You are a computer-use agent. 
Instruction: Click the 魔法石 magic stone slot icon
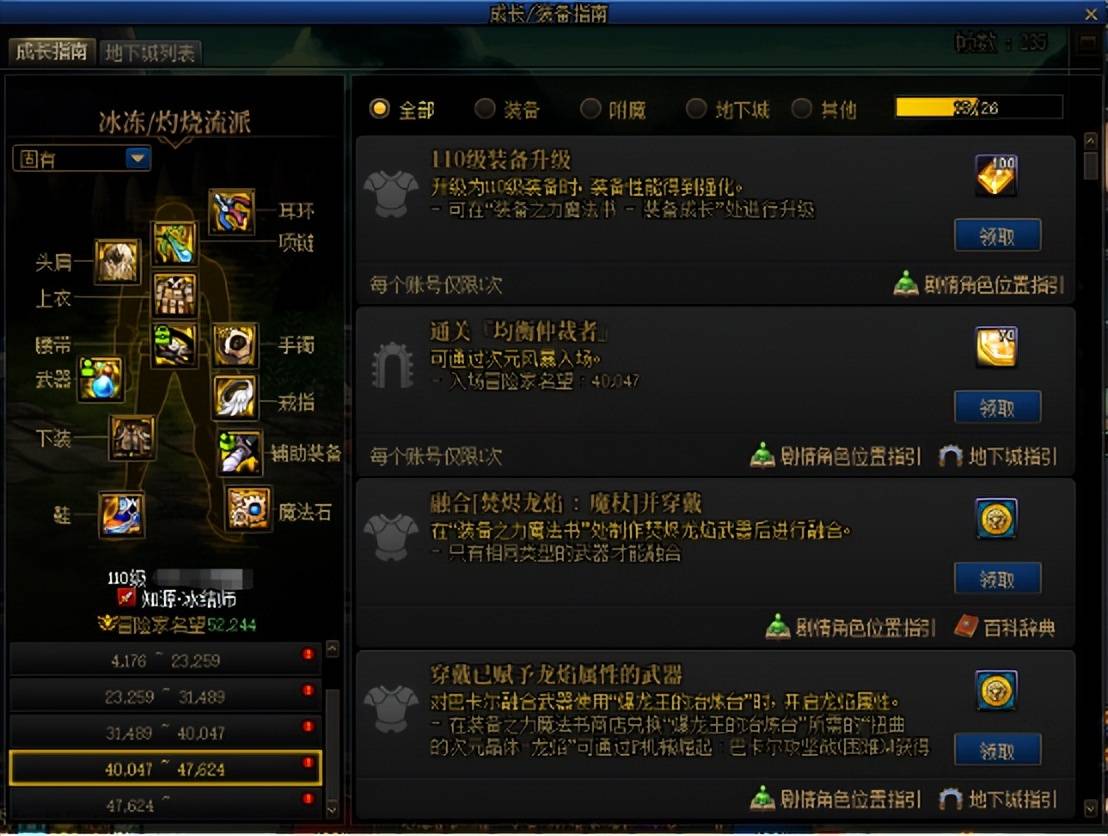[x=248, y=508]
